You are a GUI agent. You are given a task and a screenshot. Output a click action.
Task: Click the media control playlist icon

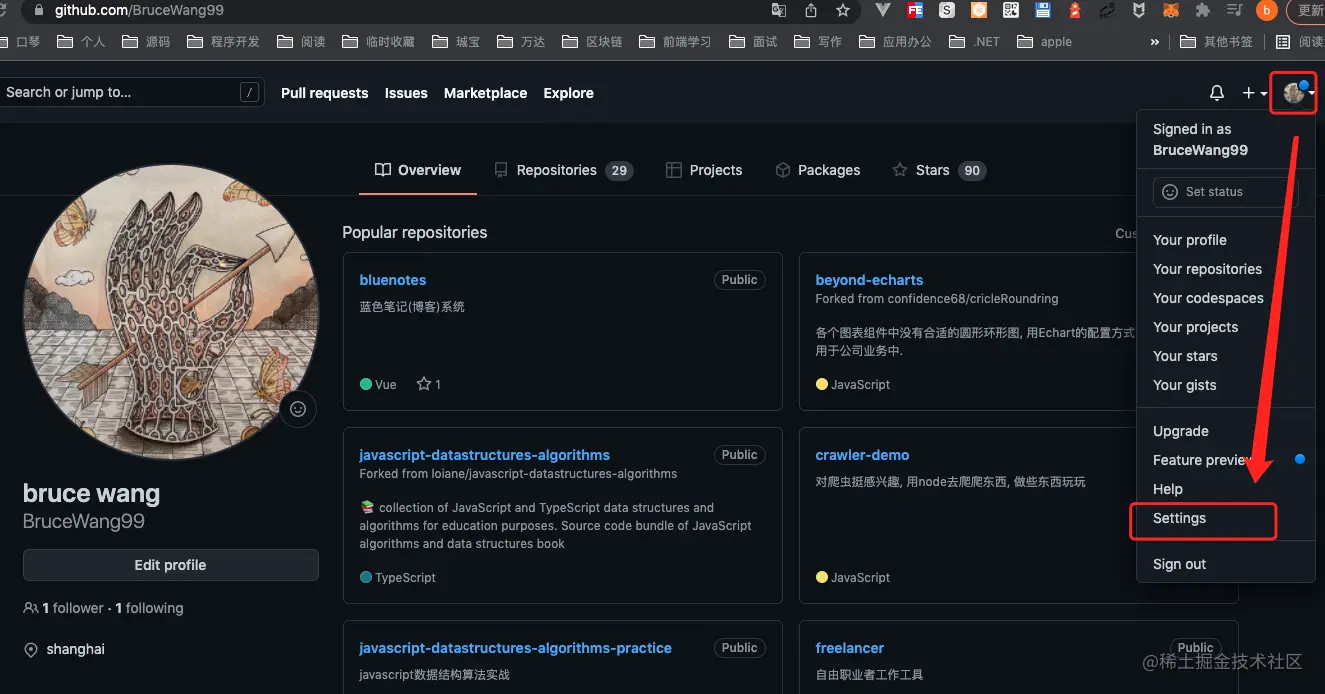click(1235, 11)
